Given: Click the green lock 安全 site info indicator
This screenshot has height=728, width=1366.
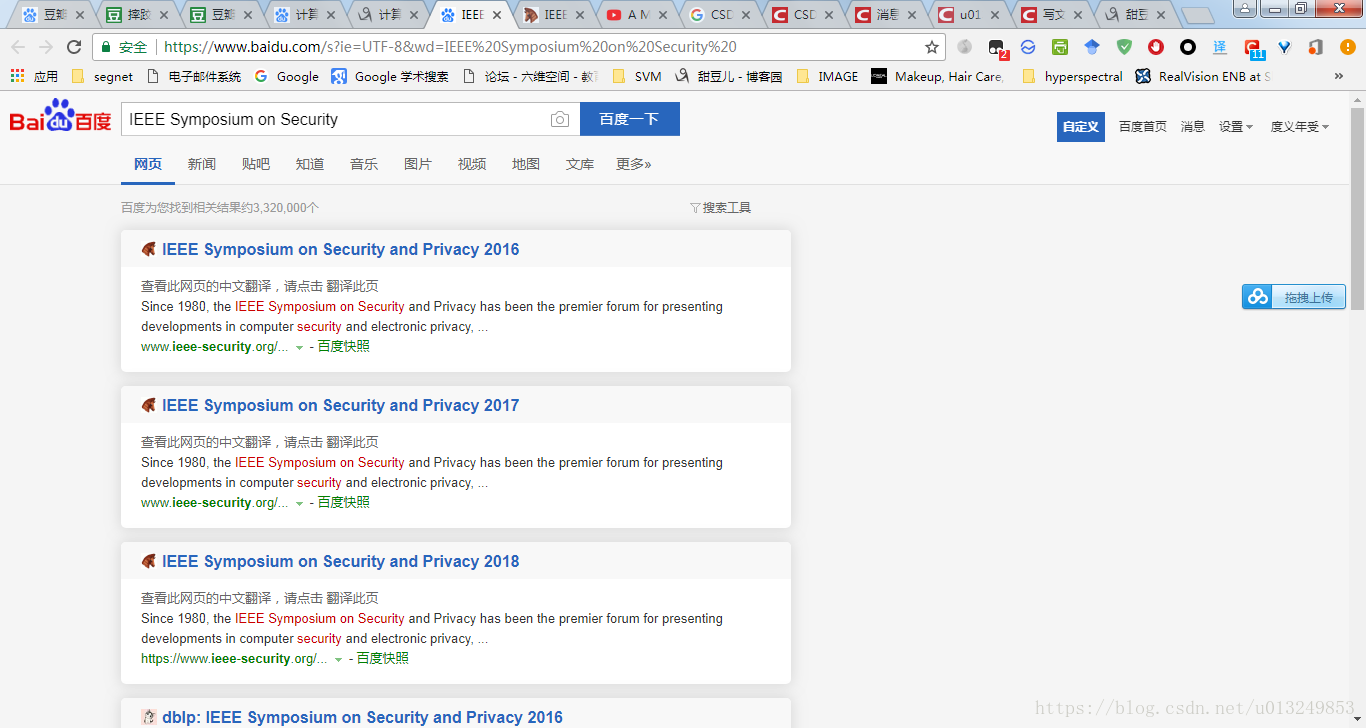Looking at the screenshot, I should coord(124,47).
